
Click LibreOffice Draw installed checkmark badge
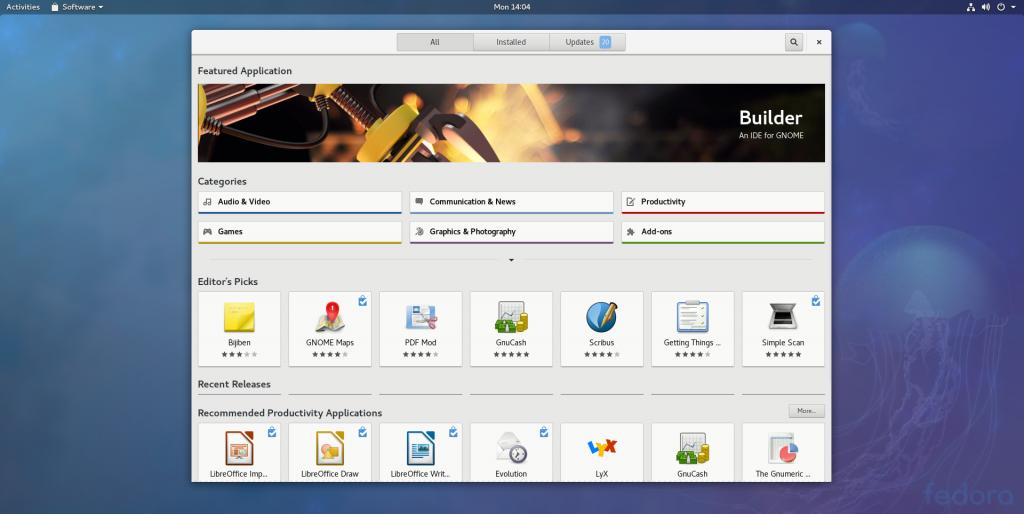click(362, 432)
